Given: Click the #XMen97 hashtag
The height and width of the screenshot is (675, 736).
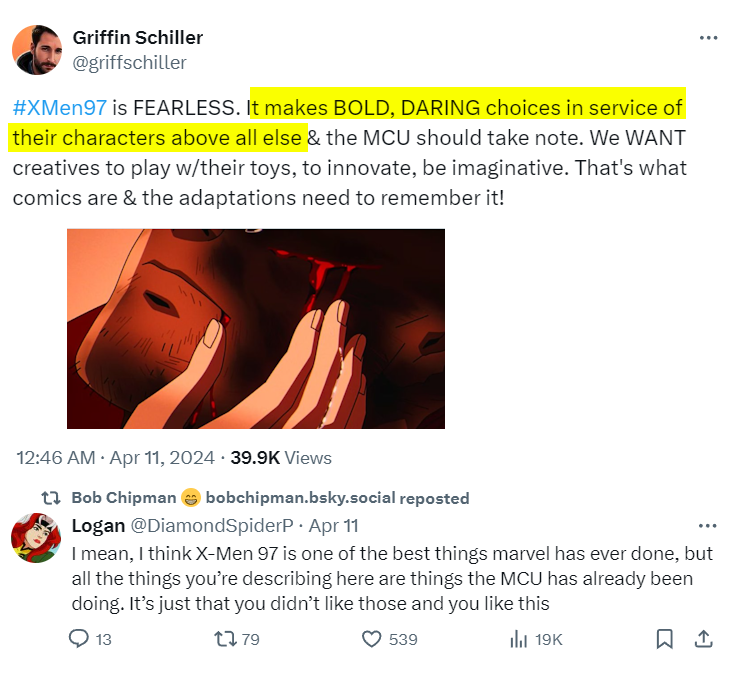Looking at the screenshot, I should coord(60,108).
